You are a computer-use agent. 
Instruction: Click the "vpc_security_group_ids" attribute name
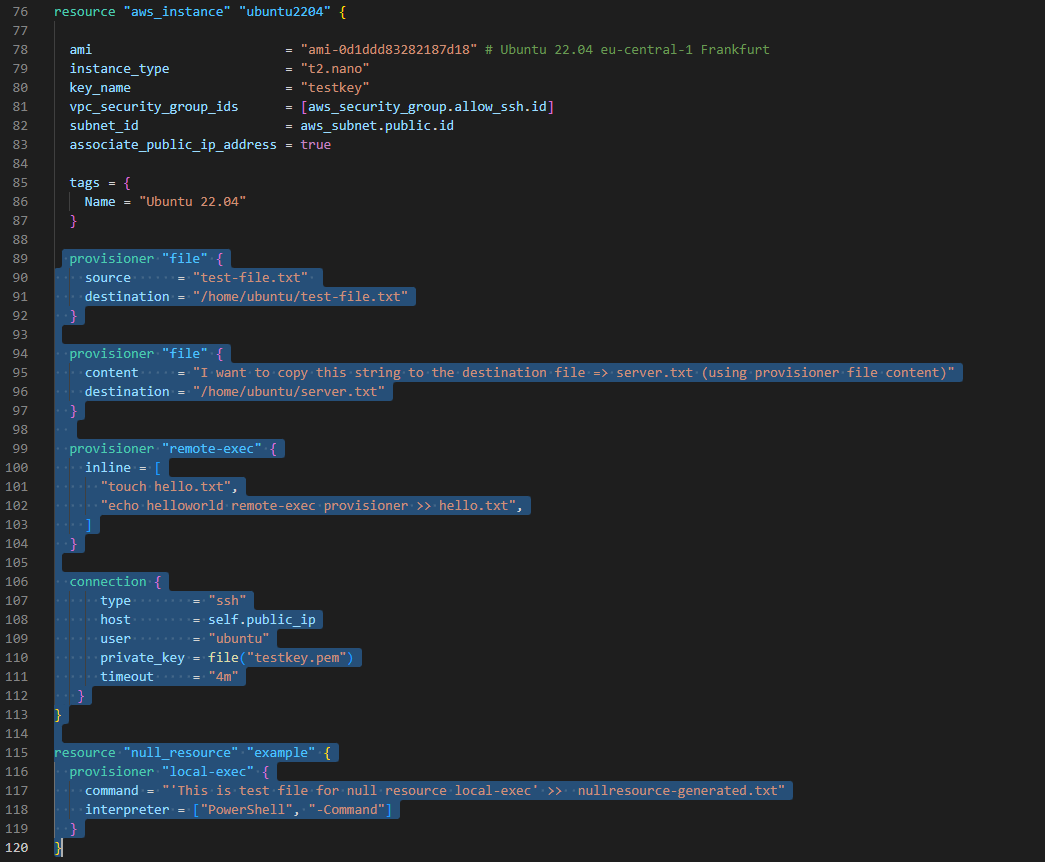[154, 107]
